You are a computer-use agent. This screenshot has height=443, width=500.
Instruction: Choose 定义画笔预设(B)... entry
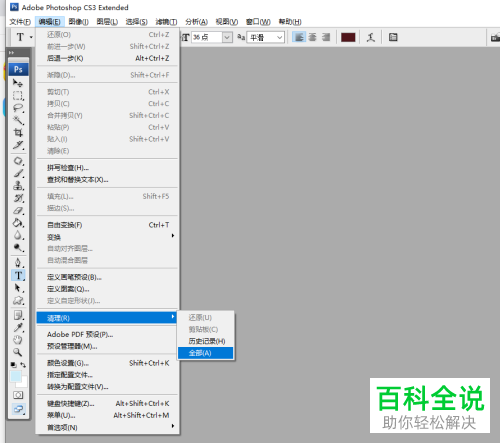coord(107,277)
